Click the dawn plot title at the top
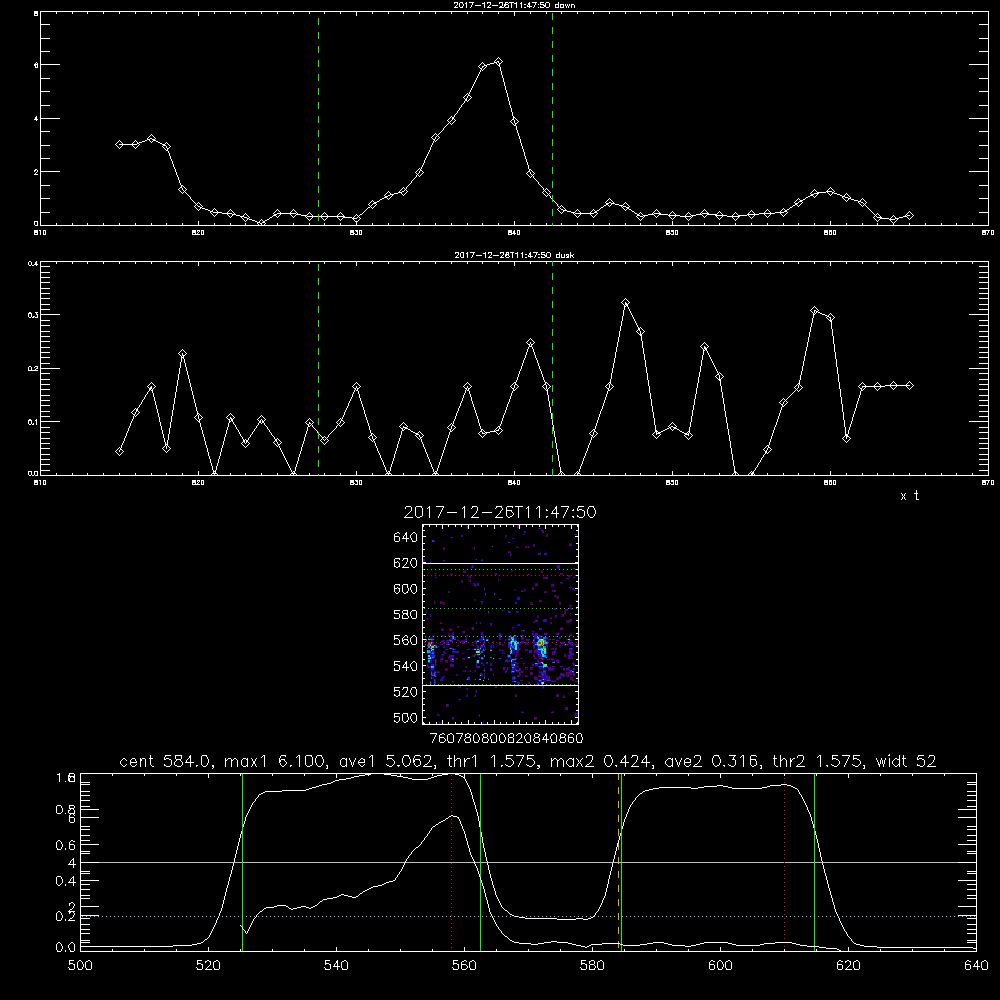The image size is (1000, 1000). click(x=514, y=5)
